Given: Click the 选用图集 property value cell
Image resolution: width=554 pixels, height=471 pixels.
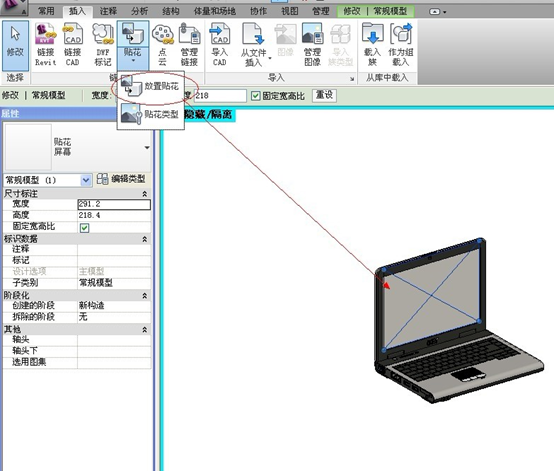Looking at the screenshot, I should pos(114,362).
